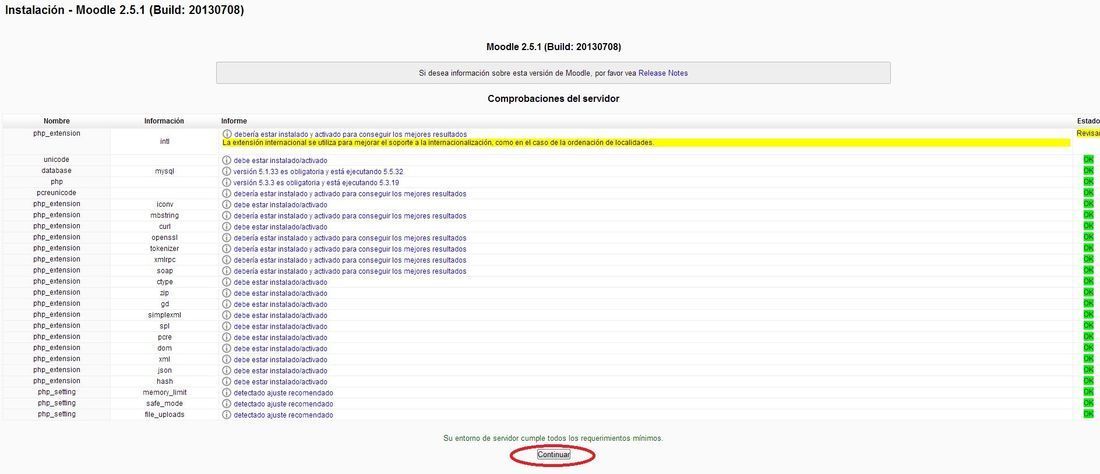Click info icon in the spl row
Screen dimensions: 1100x474
[x=227, y=327]
